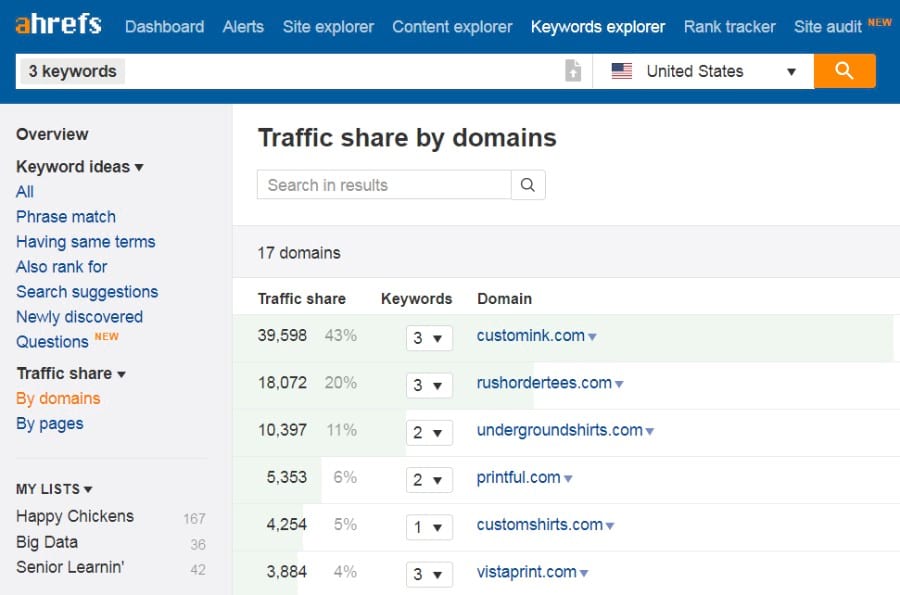This screenshot has height=595, width=900.
Task: Go to Rank tracker
Action: coord(729,27)
